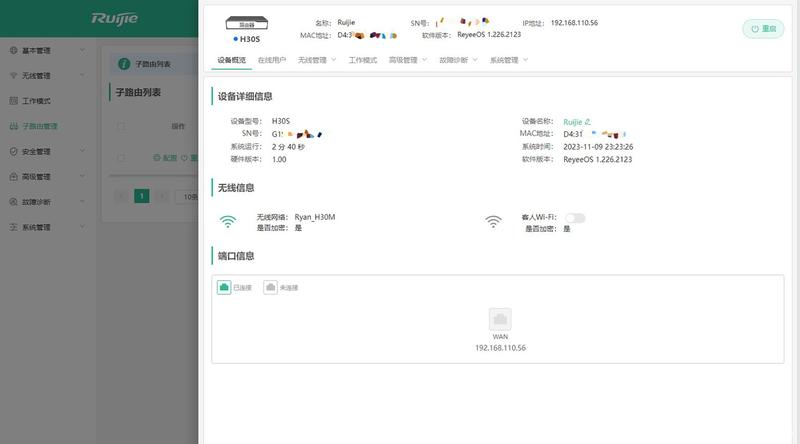
Task: Open 工作模式 in the left sidebar
Action: (36, 101)
